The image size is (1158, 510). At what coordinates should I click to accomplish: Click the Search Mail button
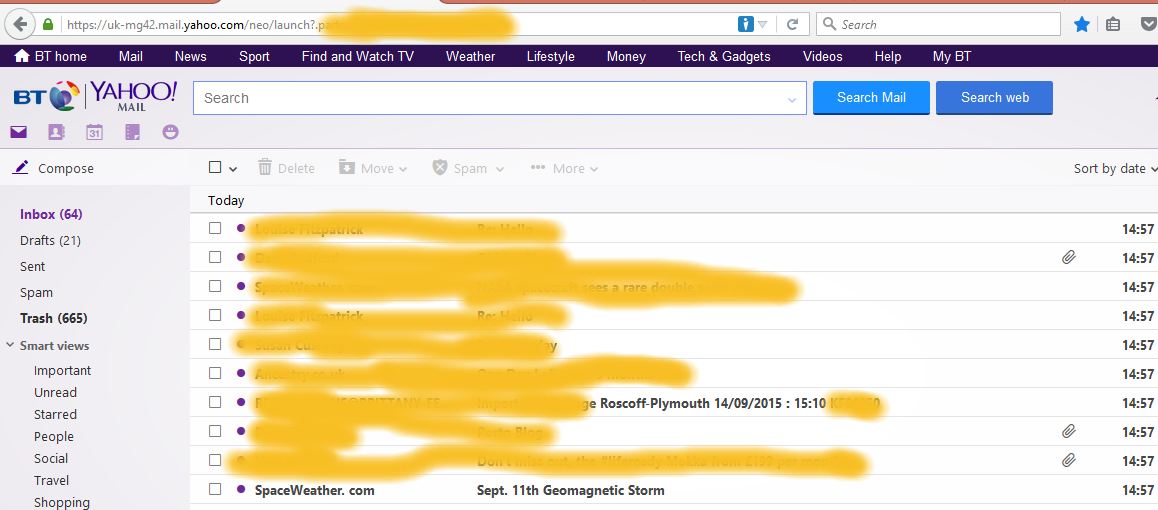[871, 98]
